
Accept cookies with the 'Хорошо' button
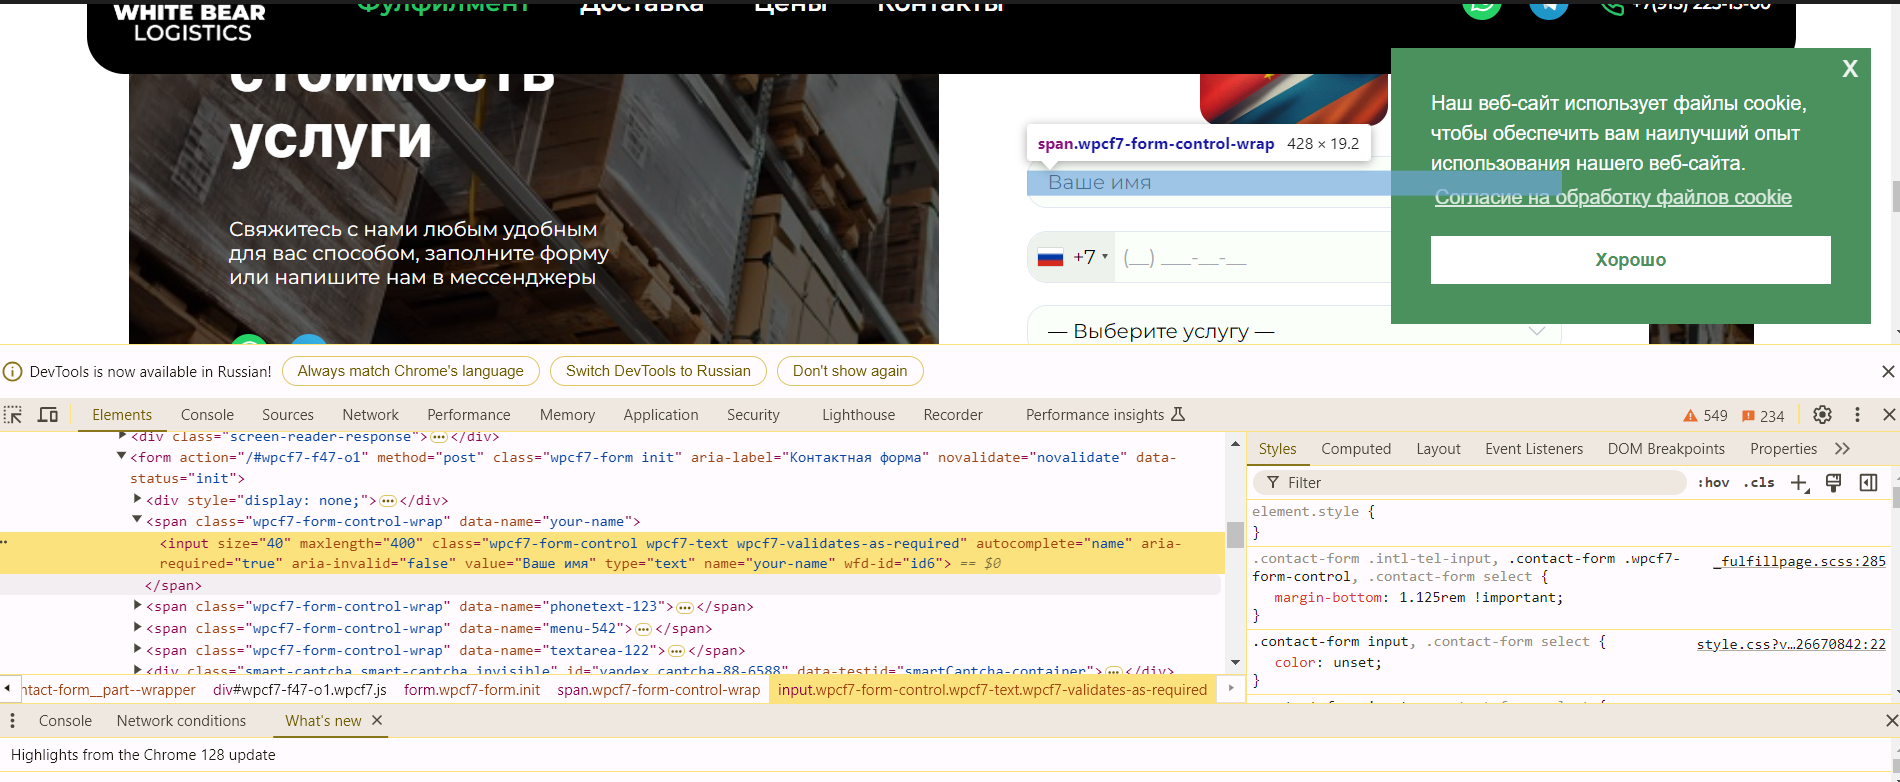click(1630, 260)
